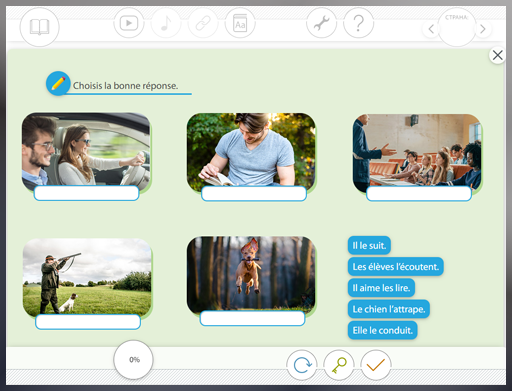Open the book icon in top left
Image resolution: width=512 pixels, height=391 pixels.
point(39,27)
